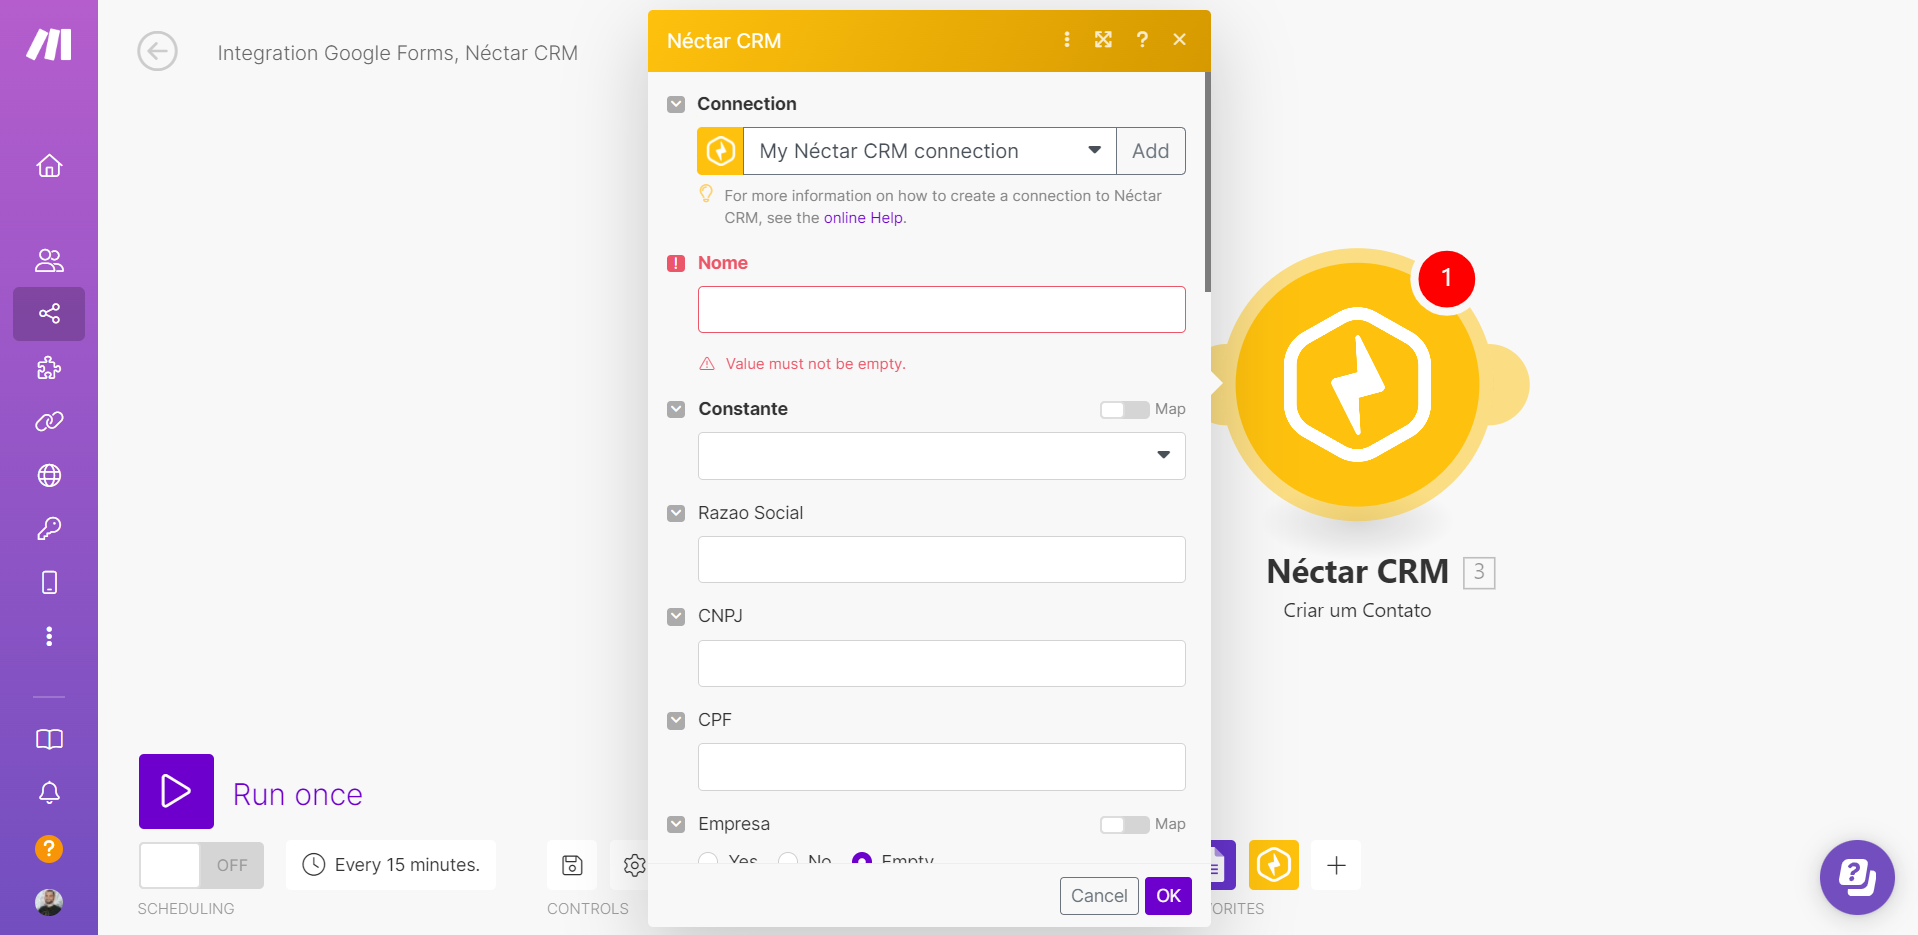This screenshot has height=935, width=1918.
Task: Click the scenario title Integration Google Forms
Action: coord(398,53)
